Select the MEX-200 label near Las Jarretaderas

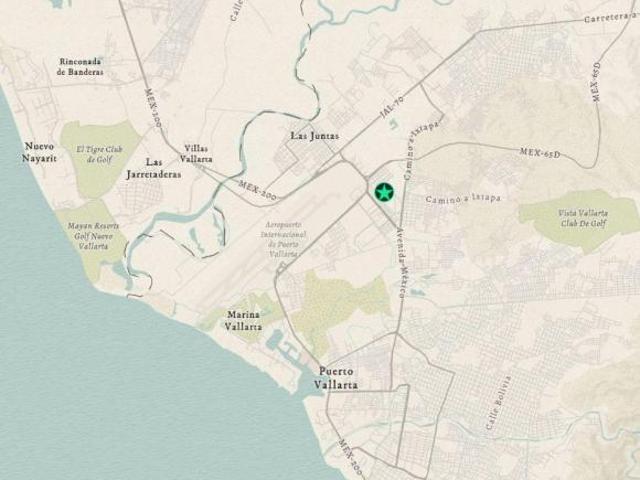tap(257, 191)
